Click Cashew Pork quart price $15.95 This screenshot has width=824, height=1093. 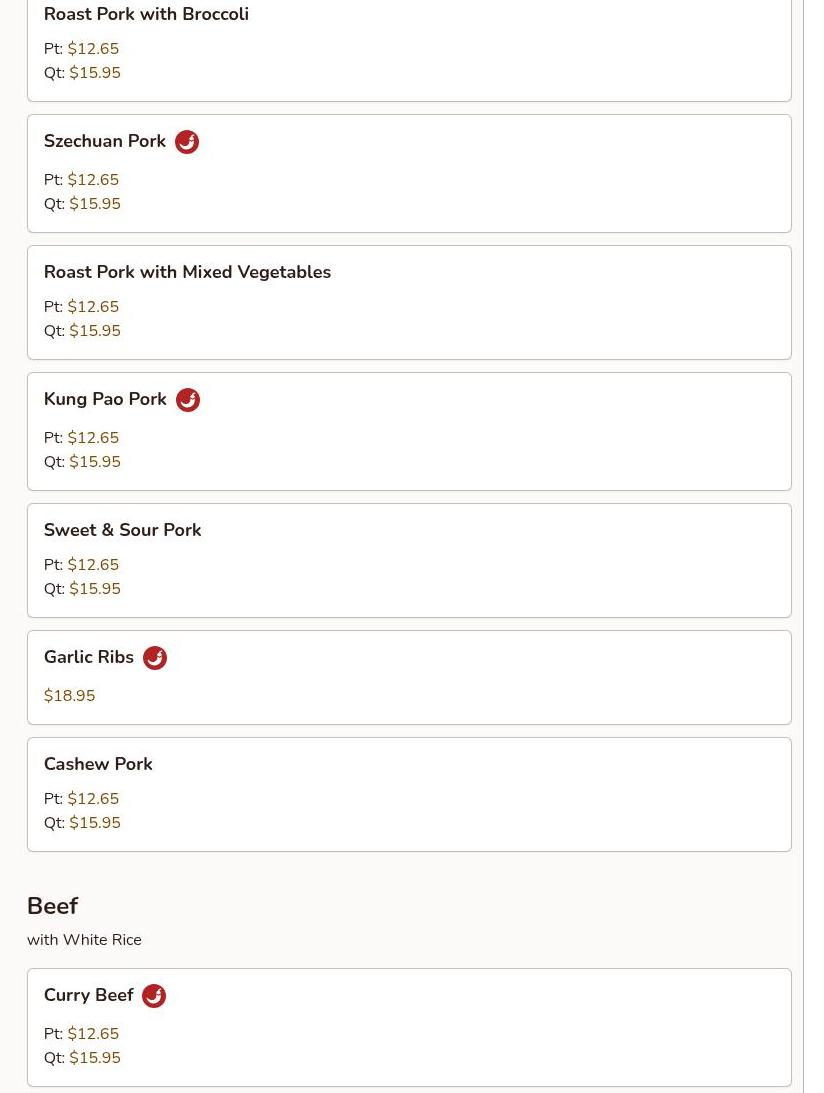click(95, 823)
